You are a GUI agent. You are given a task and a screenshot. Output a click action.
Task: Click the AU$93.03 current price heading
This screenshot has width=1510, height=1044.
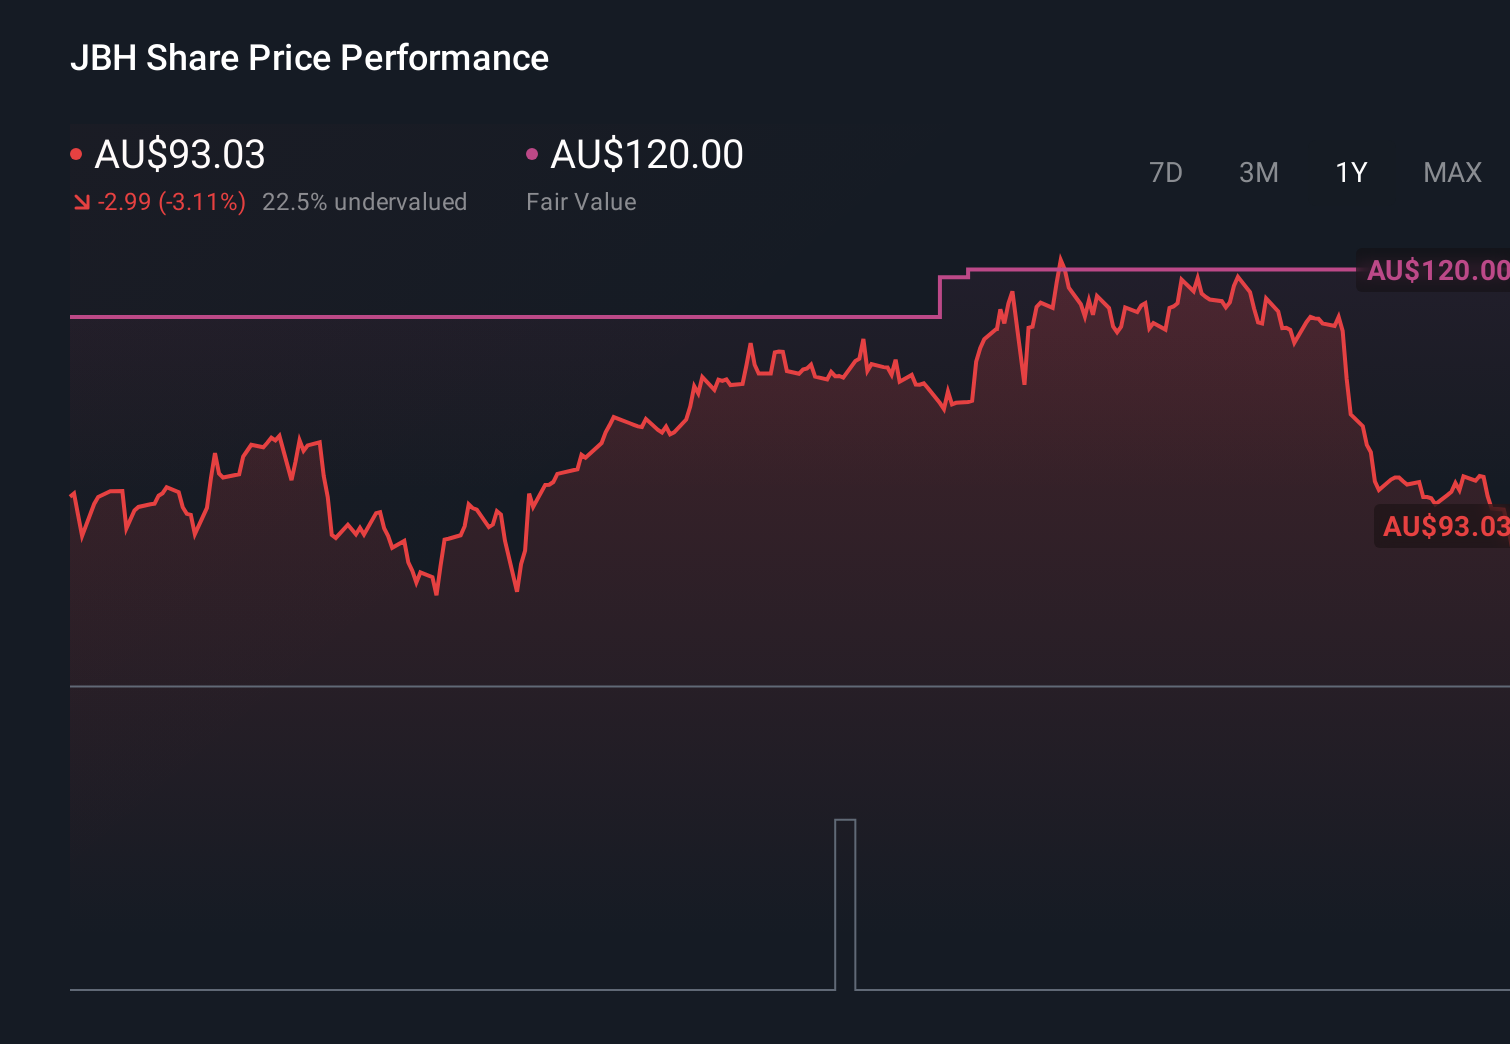(179, 154)
